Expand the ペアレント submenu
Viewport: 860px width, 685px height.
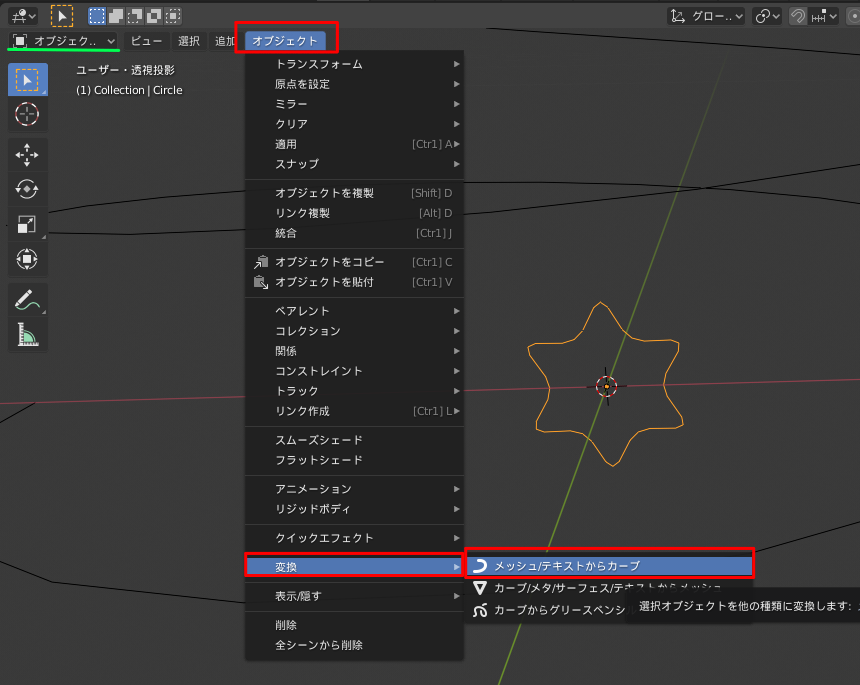coord(354,311)
